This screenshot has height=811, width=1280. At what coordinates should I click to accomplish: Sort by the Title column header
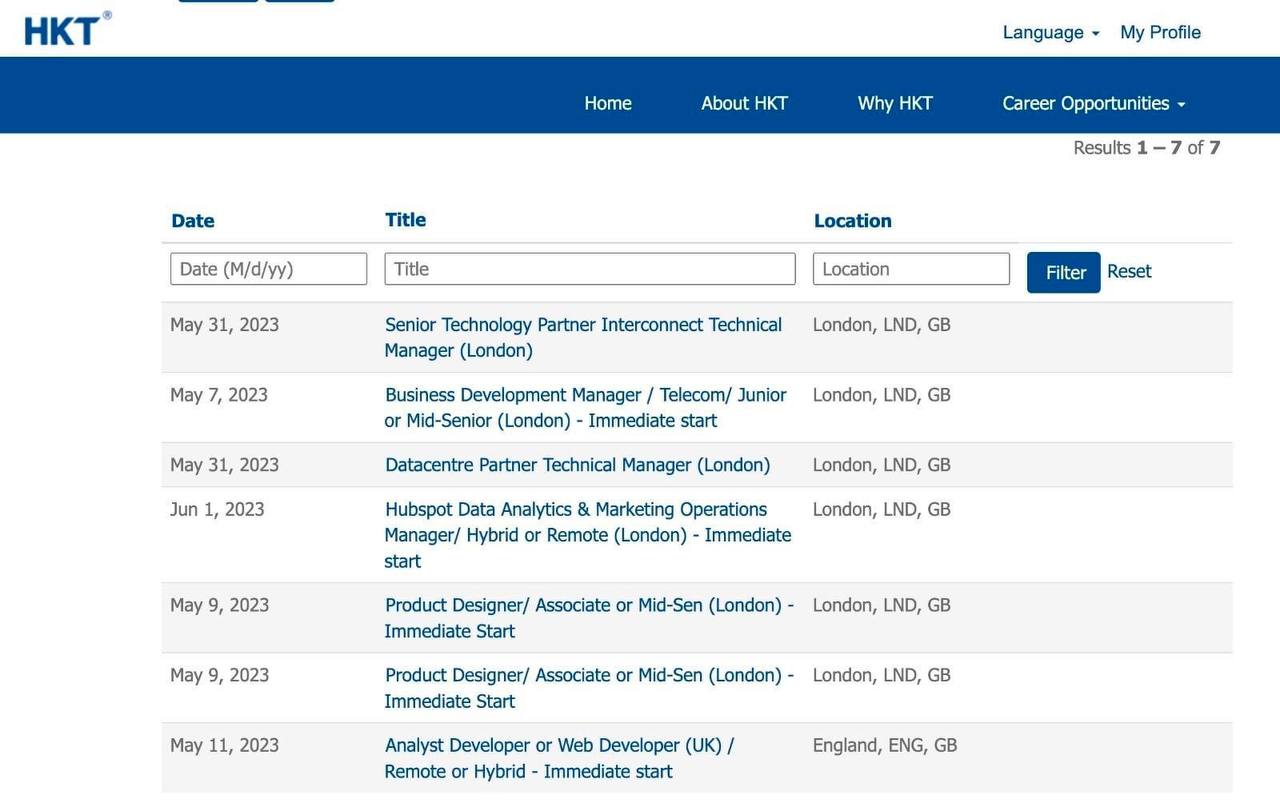point(405,220)
